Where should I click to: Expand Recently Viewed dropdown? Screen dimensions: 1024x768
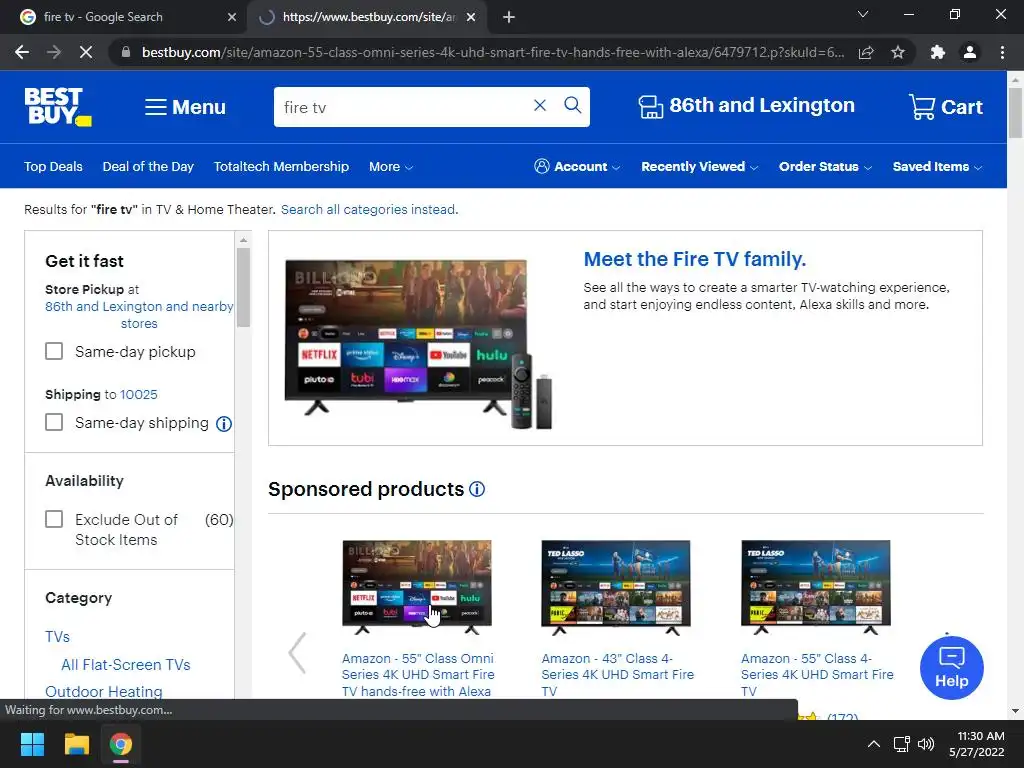click(699, 167)
